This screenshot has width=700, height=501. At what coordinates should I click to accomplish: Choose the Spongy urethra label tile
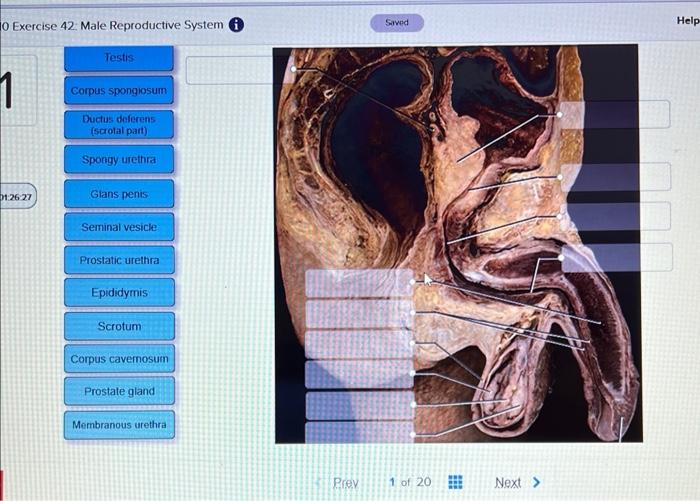click(x=119, y=159)
